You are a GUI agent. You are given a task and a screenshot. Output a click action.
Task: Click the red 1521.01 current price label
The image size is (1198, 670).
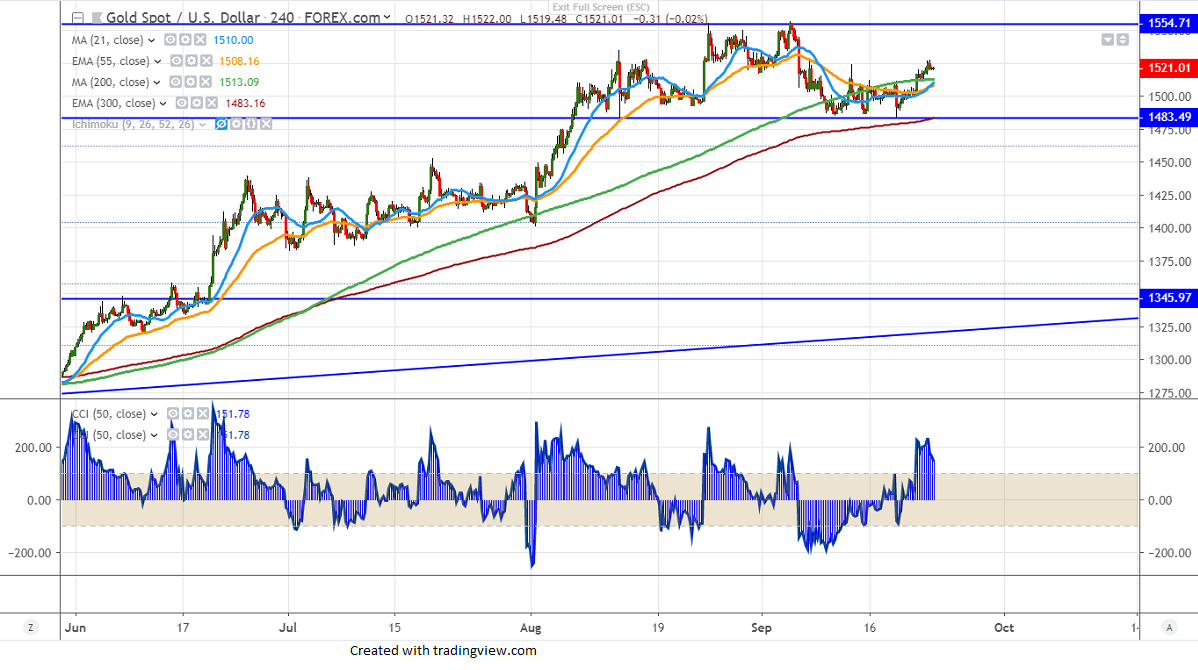pos(1168,68)
